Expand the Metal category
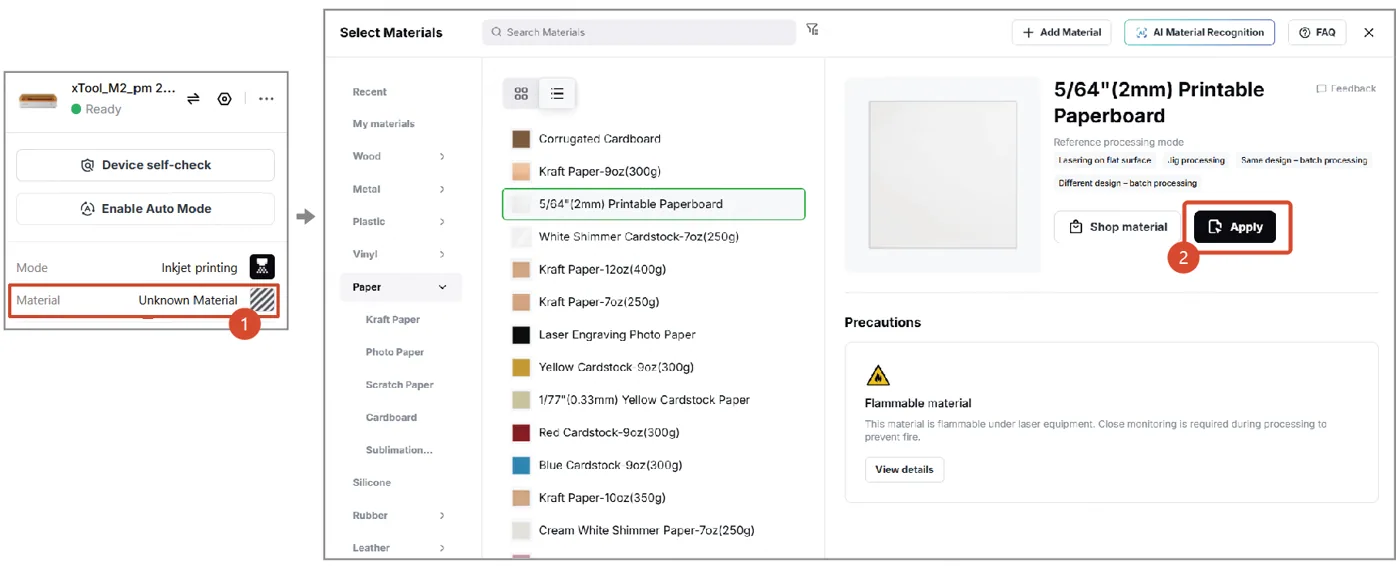 400,189
